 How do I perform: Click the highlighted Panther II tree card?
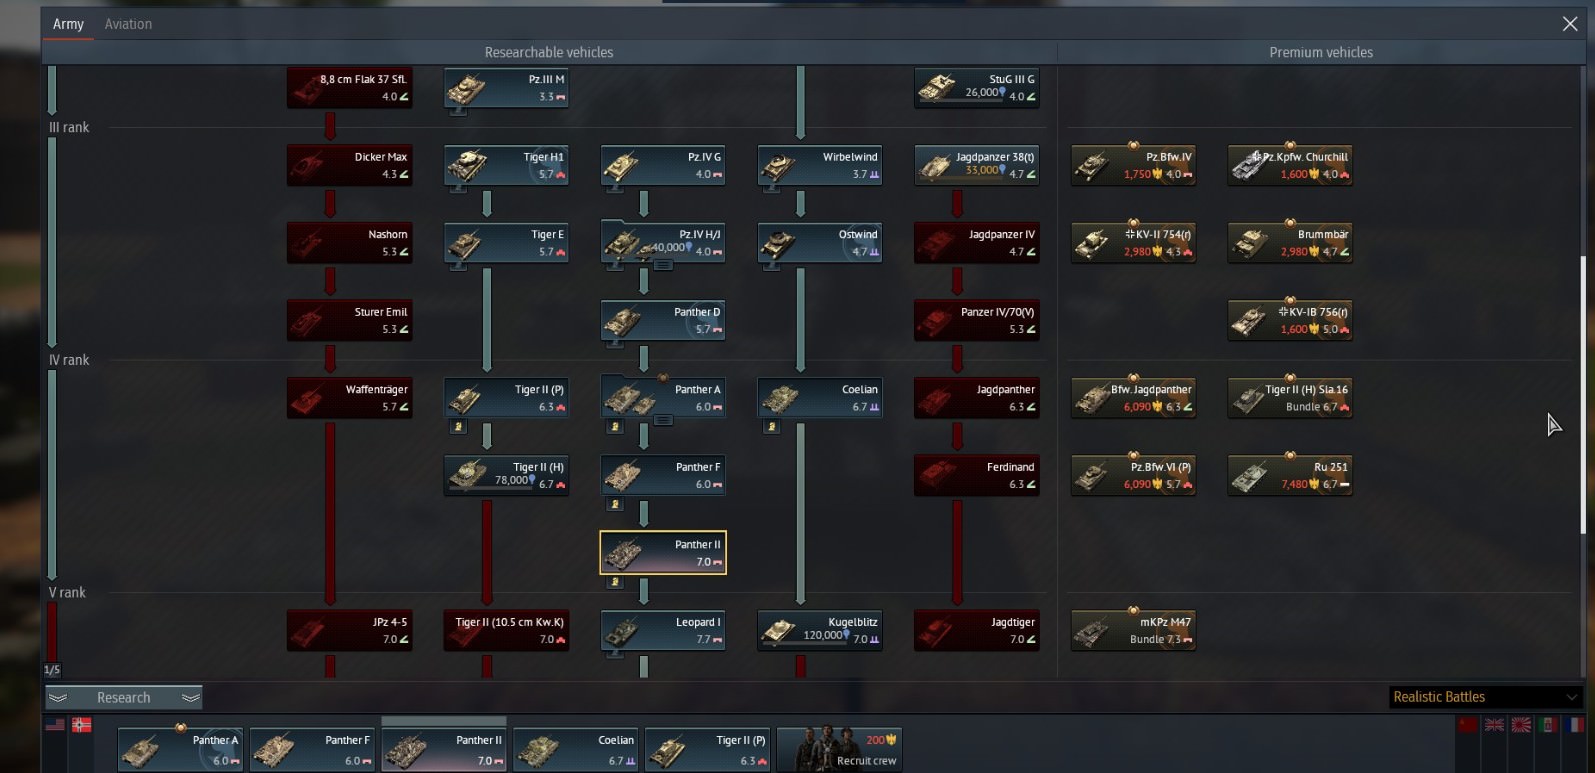coord(663,553)
